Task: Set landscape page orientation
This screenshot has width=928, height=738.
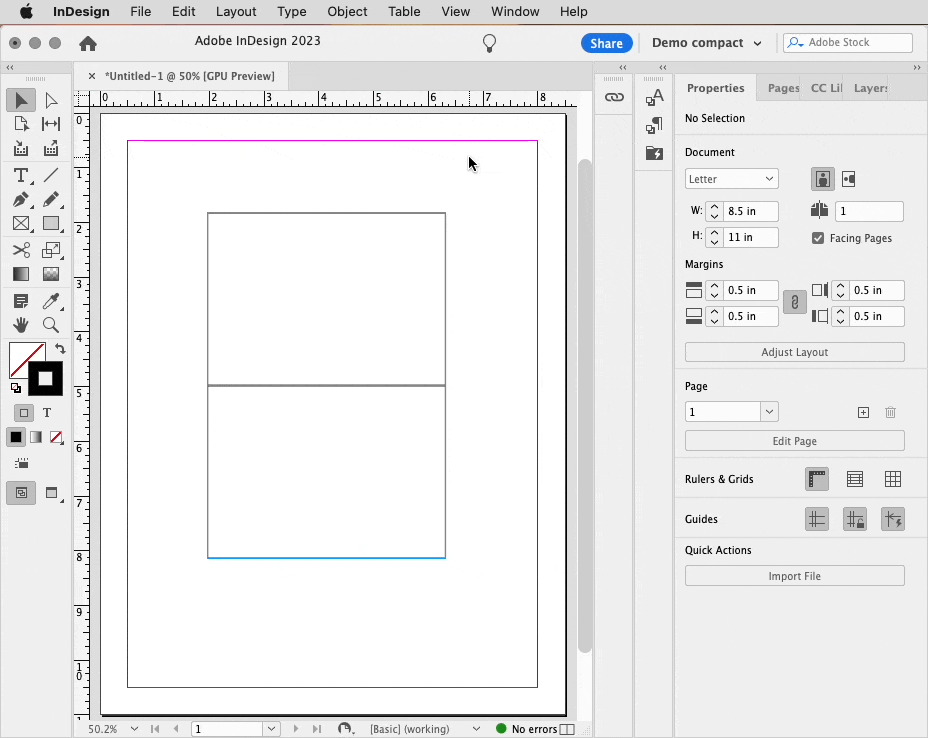Action: click(849, 179)
